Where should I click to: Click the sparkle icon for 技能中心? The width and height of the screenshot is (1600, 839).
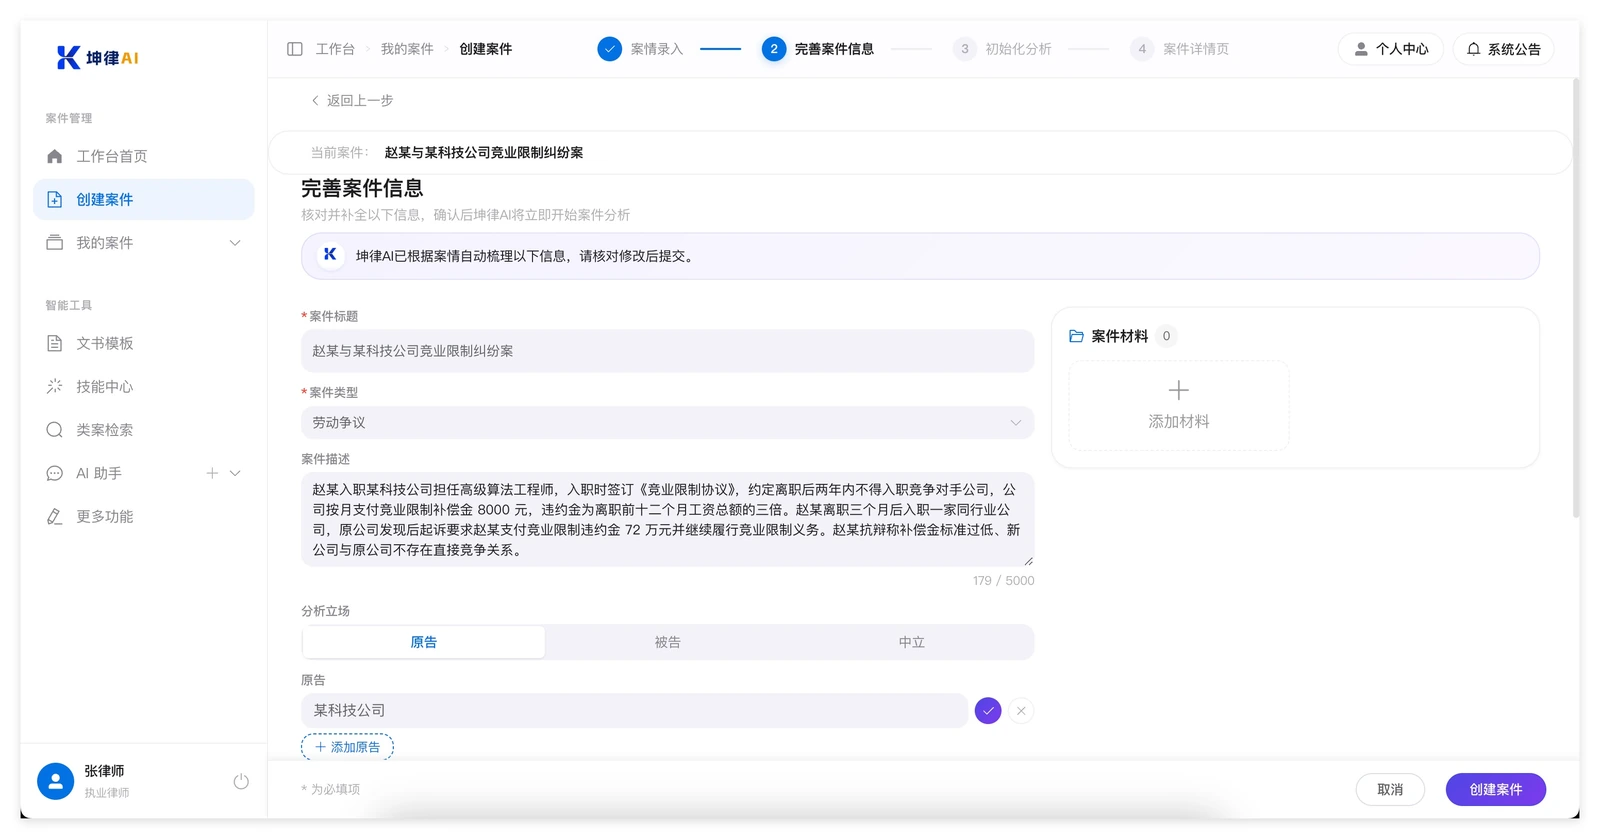pos(55,386)
